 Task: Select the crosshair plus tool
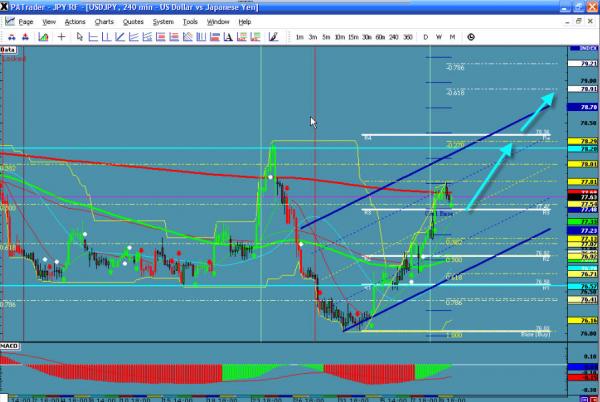[61, 37]
